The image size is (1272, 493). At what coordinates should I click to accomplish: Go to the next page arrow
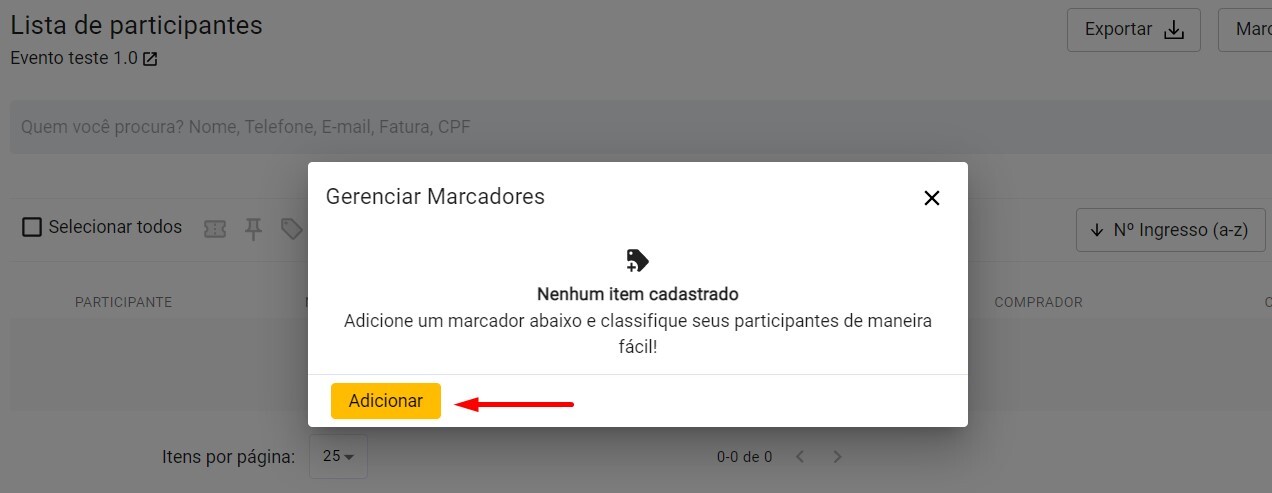click(x=838, y=457)
